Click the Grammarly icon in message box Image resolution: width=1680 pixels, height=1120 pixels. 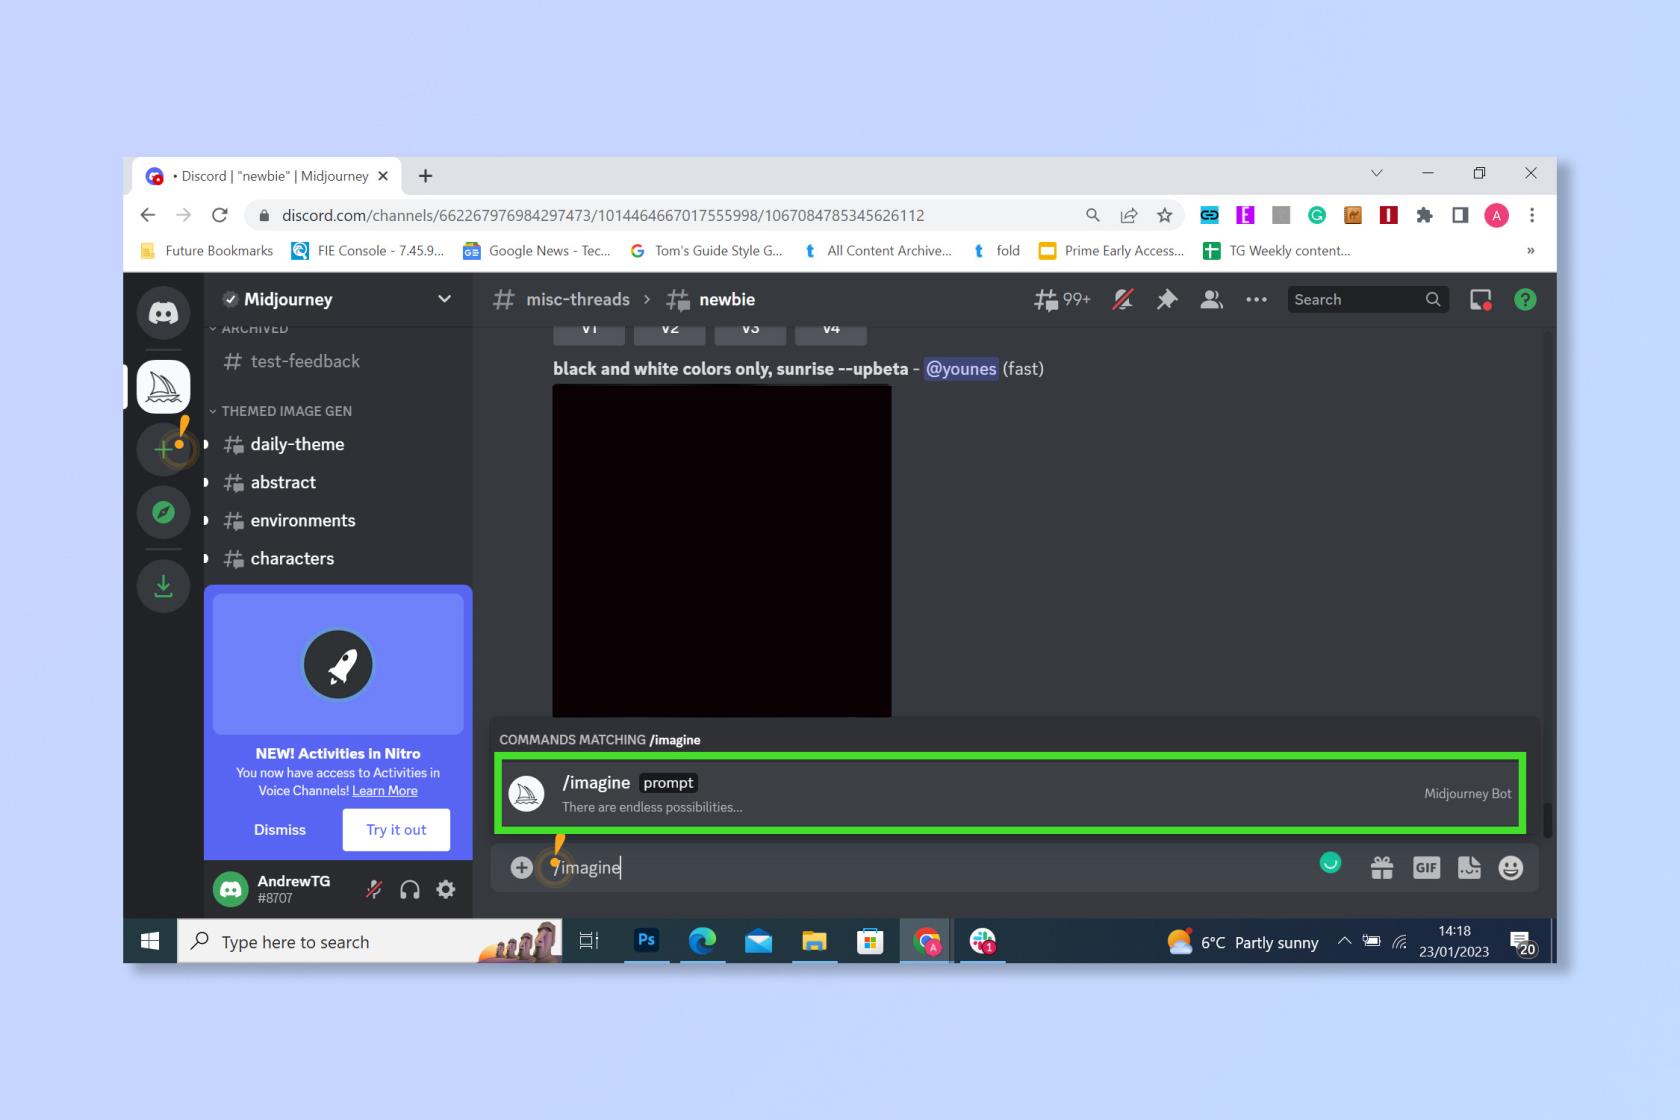coord(1330,863)
